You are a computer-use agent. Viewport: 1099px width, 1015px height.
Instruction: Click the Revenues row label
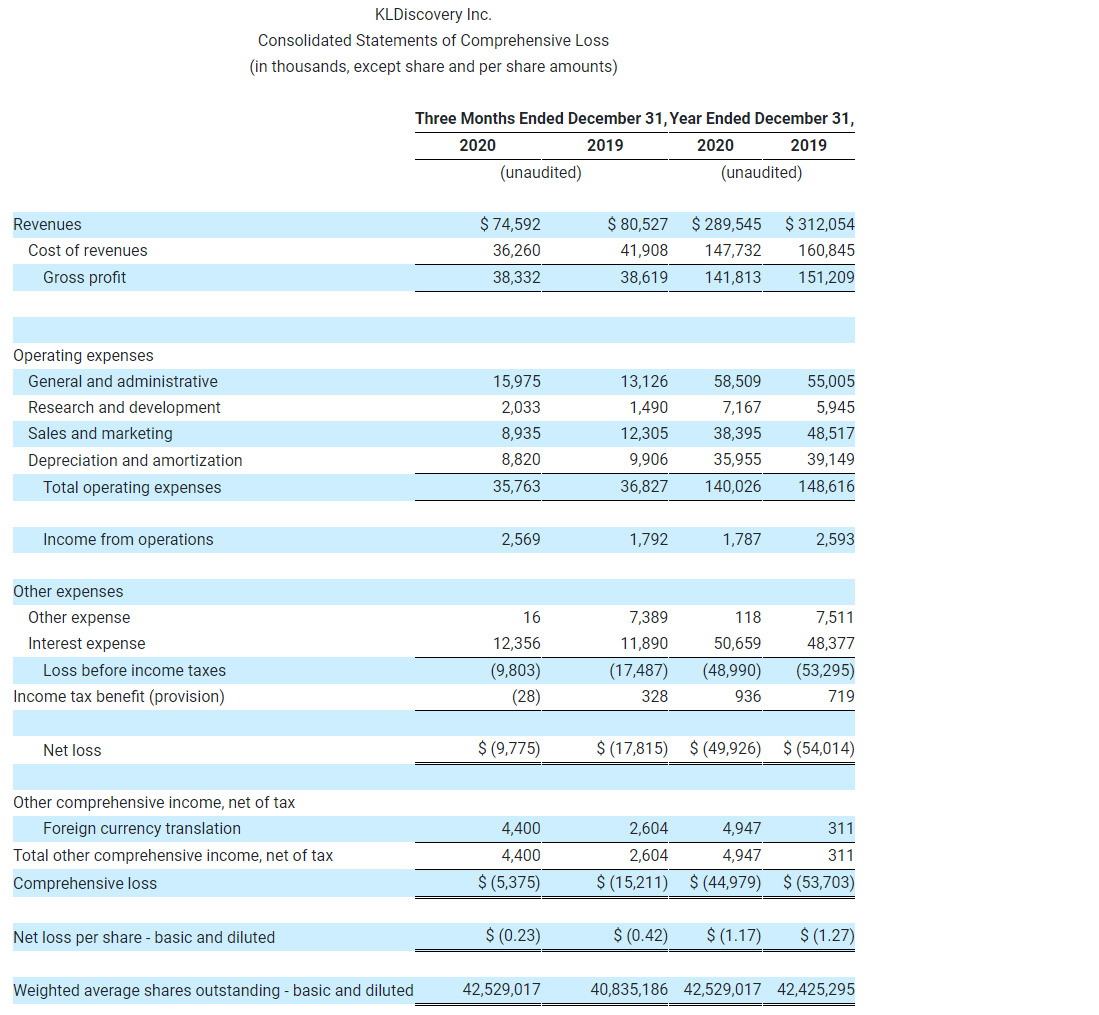click(x=45, y=224)
